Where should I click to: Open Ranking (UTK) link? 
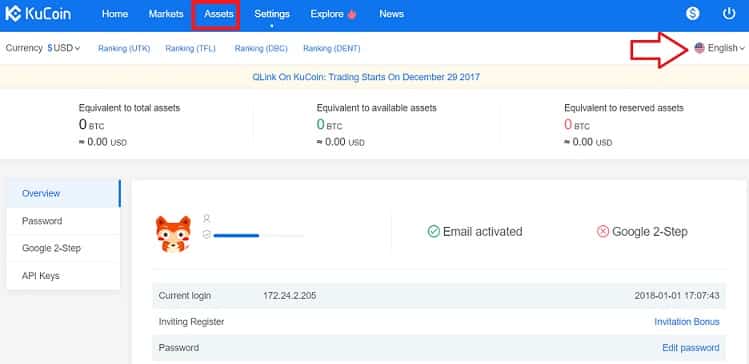(x=124, y=48)
